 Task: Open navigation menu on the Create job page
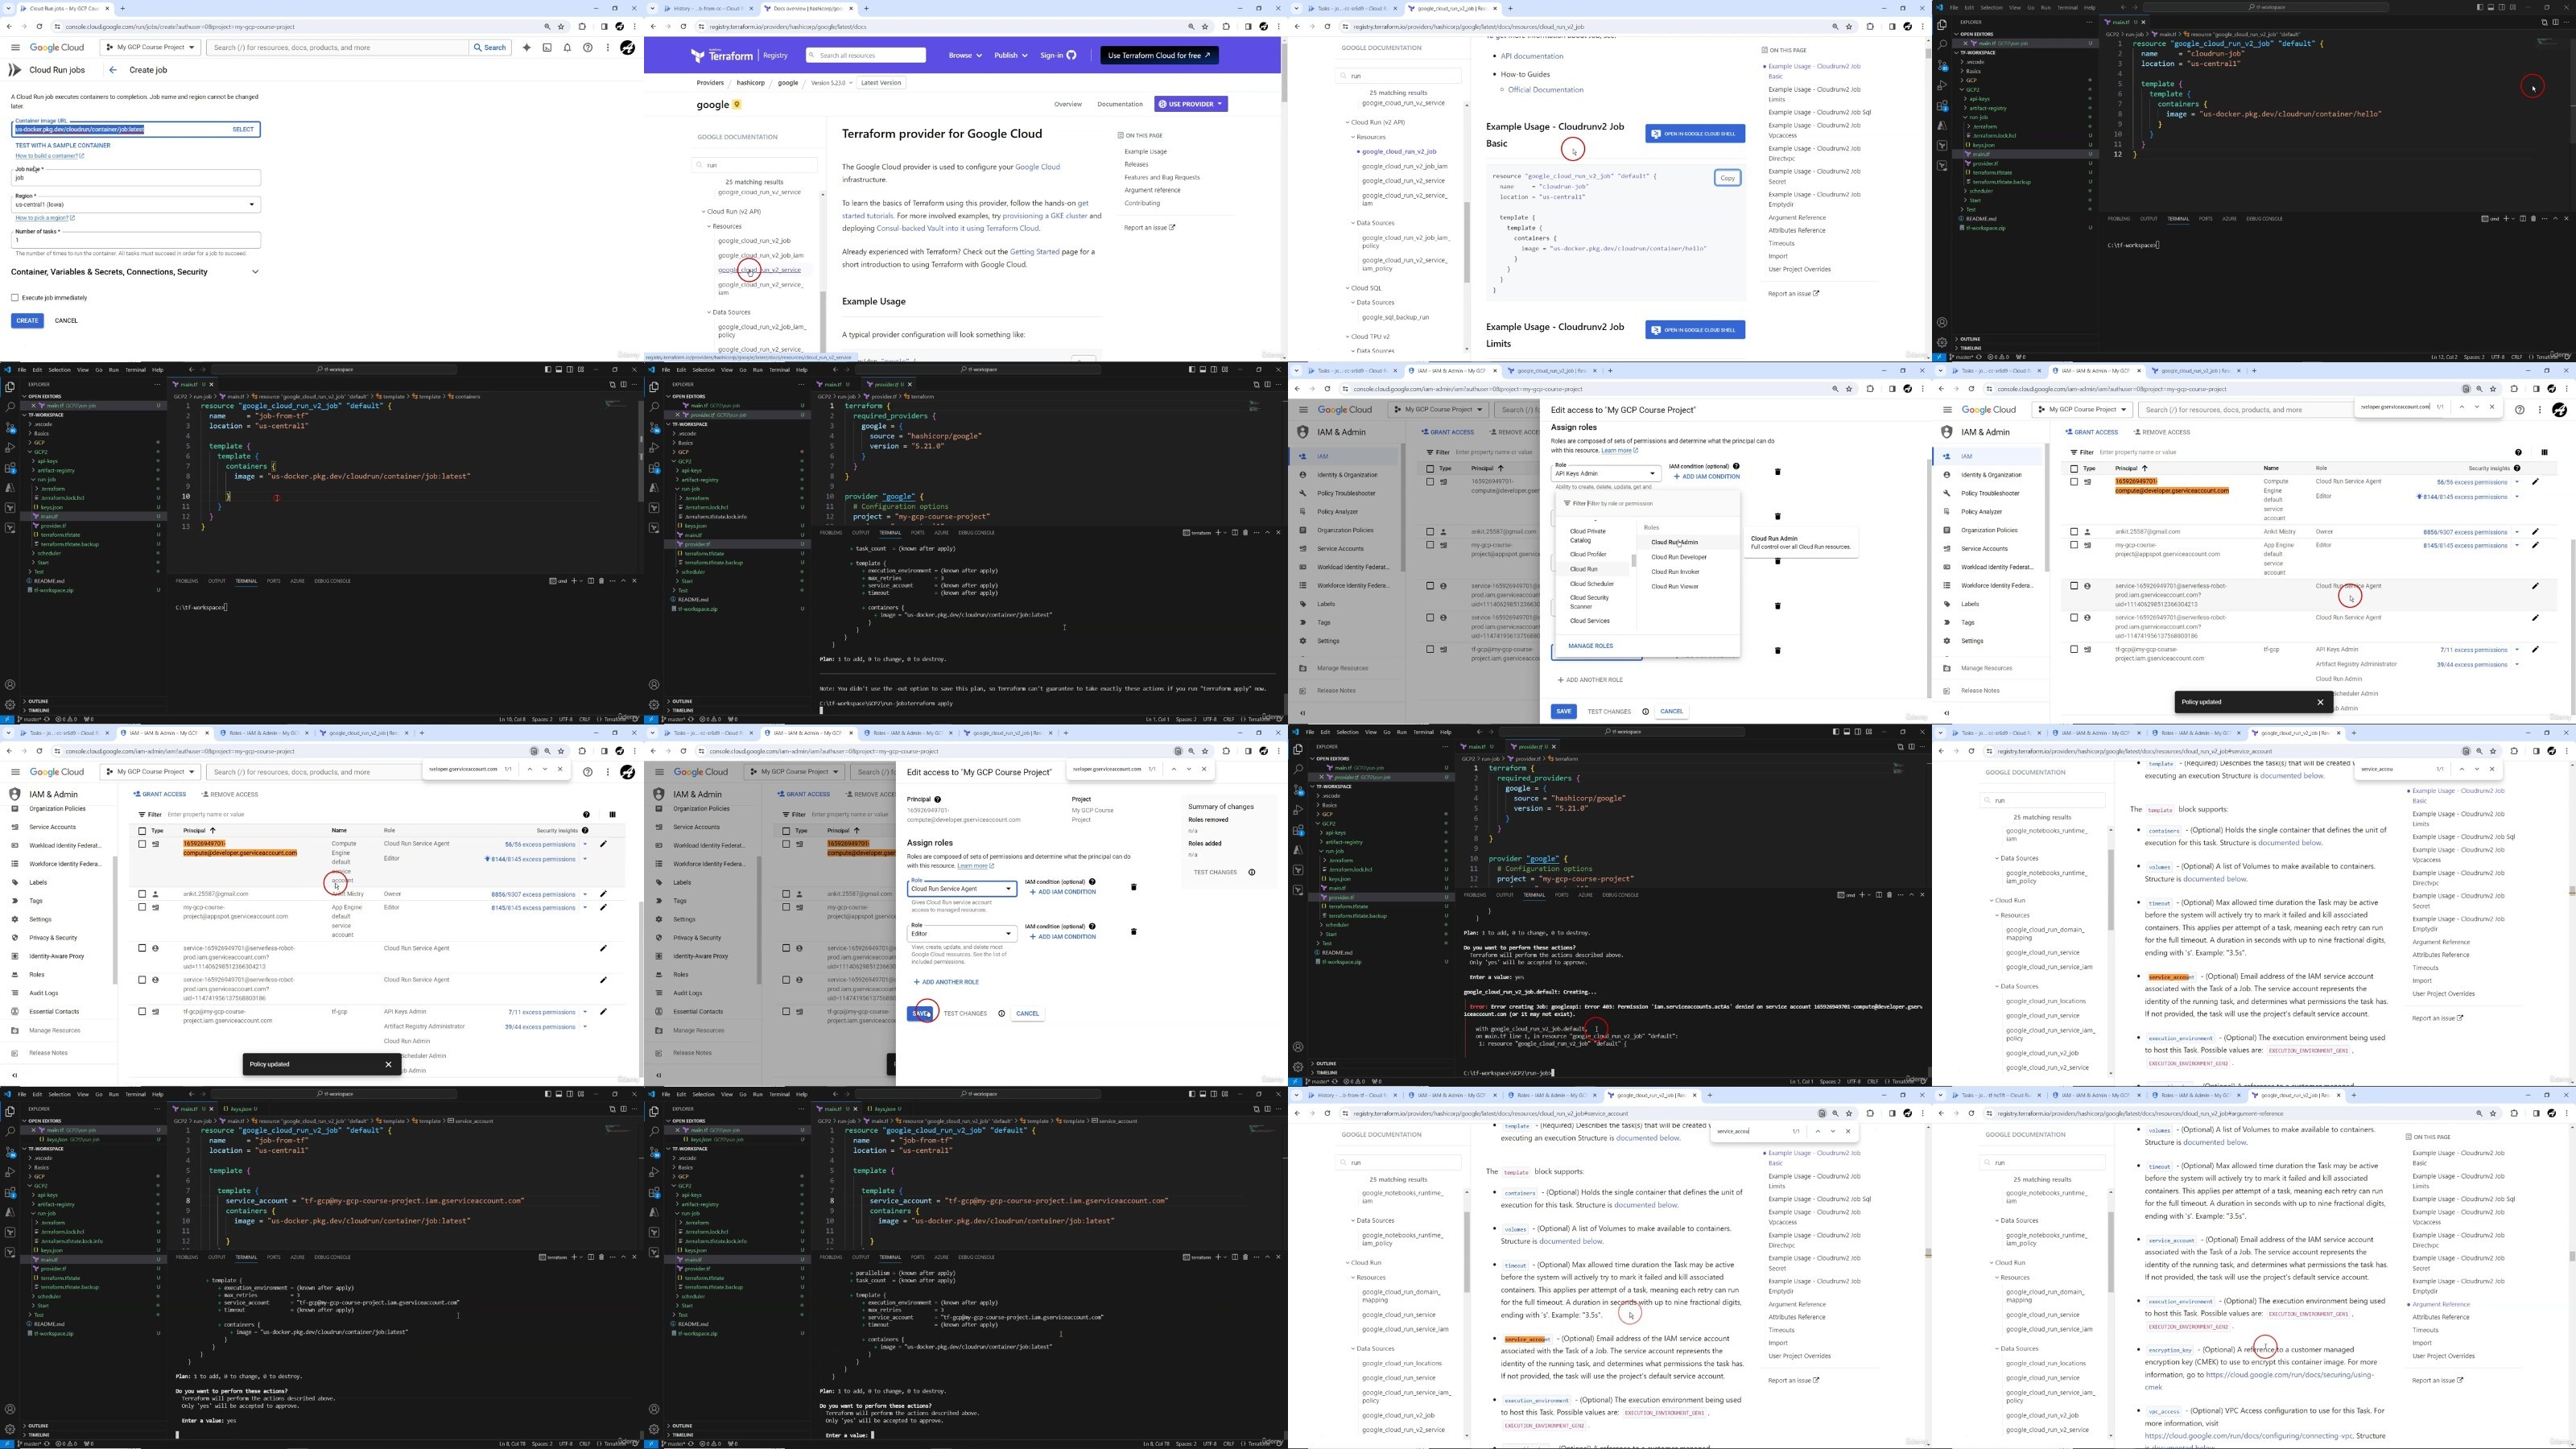click(x=15, y=47)
